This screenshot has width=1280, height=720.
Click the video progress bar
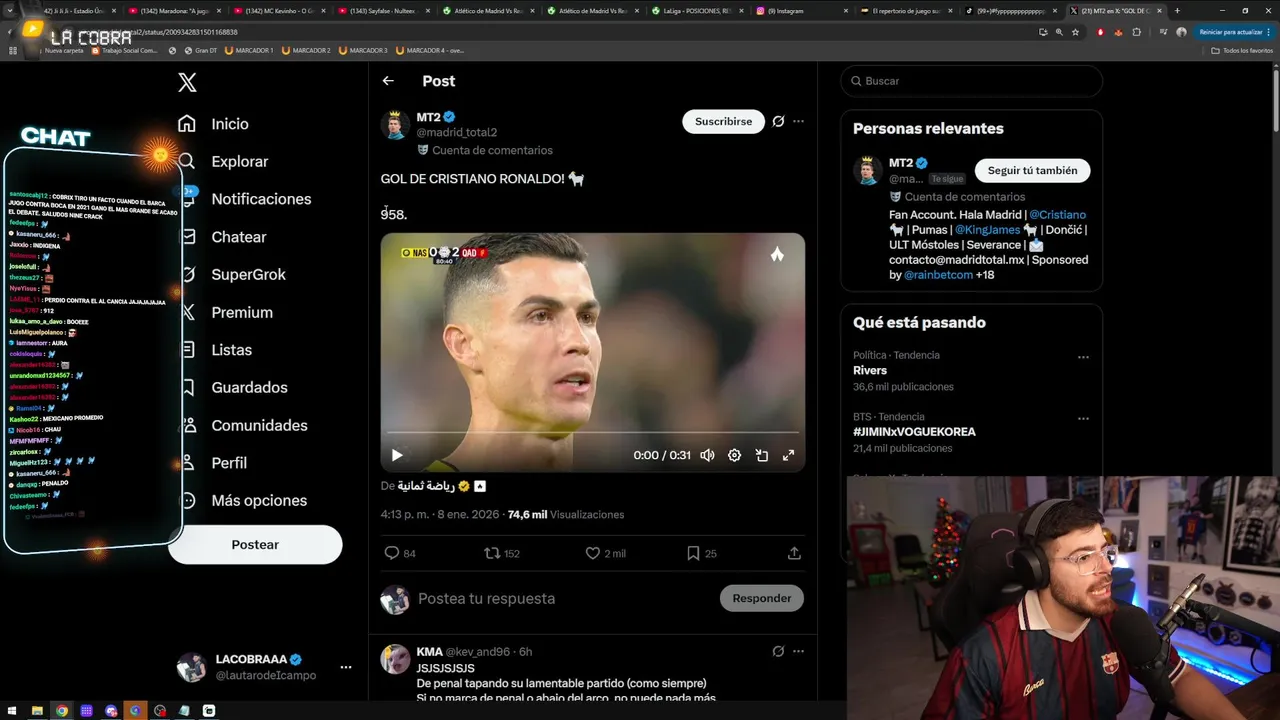tap(593, 433)
